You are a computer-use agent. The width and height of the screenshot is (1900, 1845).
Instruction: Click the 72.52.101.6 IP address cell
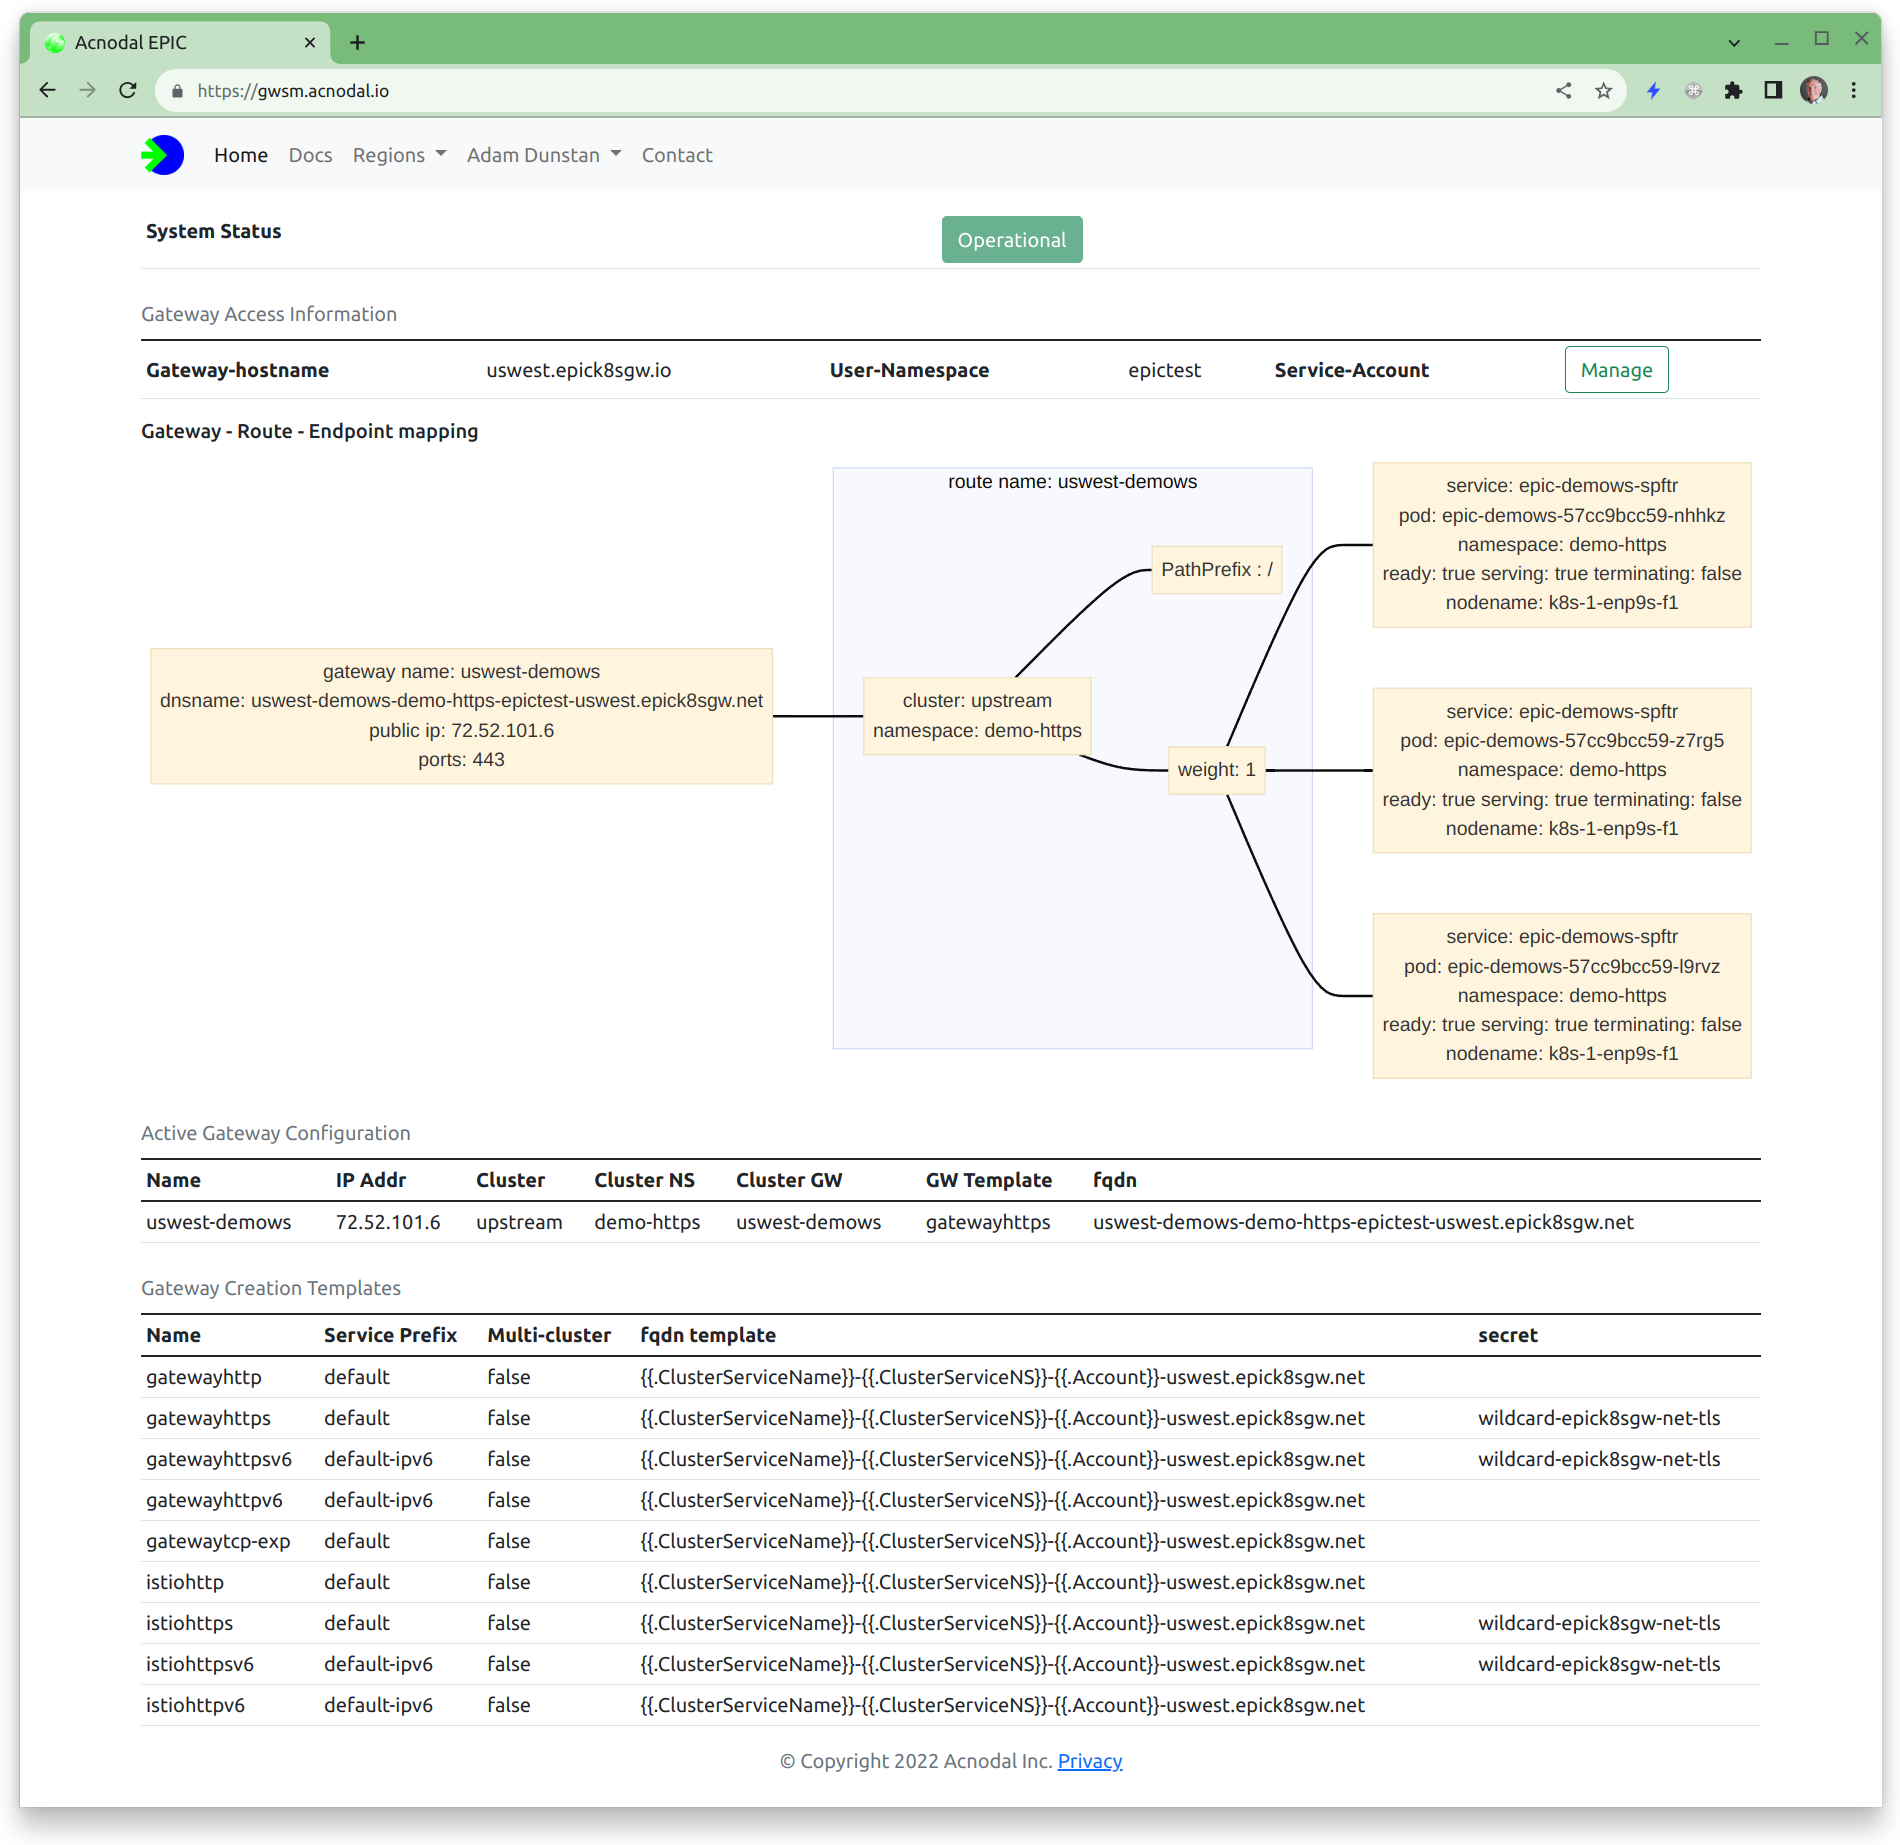(388, 1222)
